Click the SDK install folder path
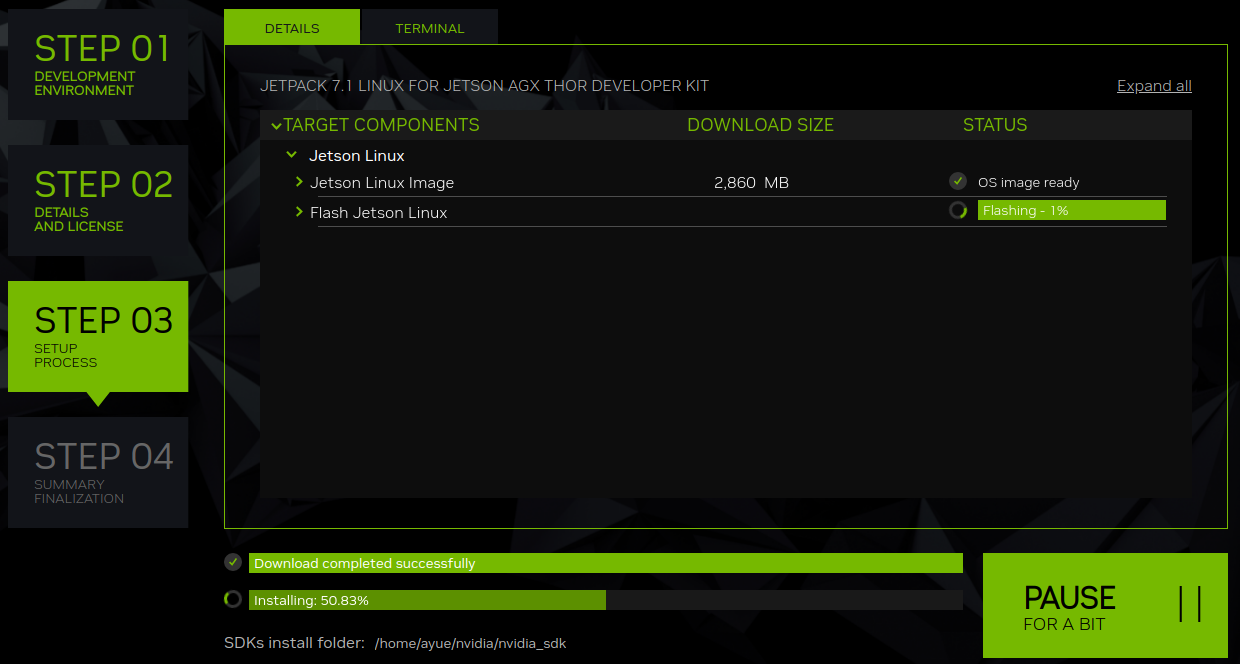The image size is (1240, 664). click(470, 643)
